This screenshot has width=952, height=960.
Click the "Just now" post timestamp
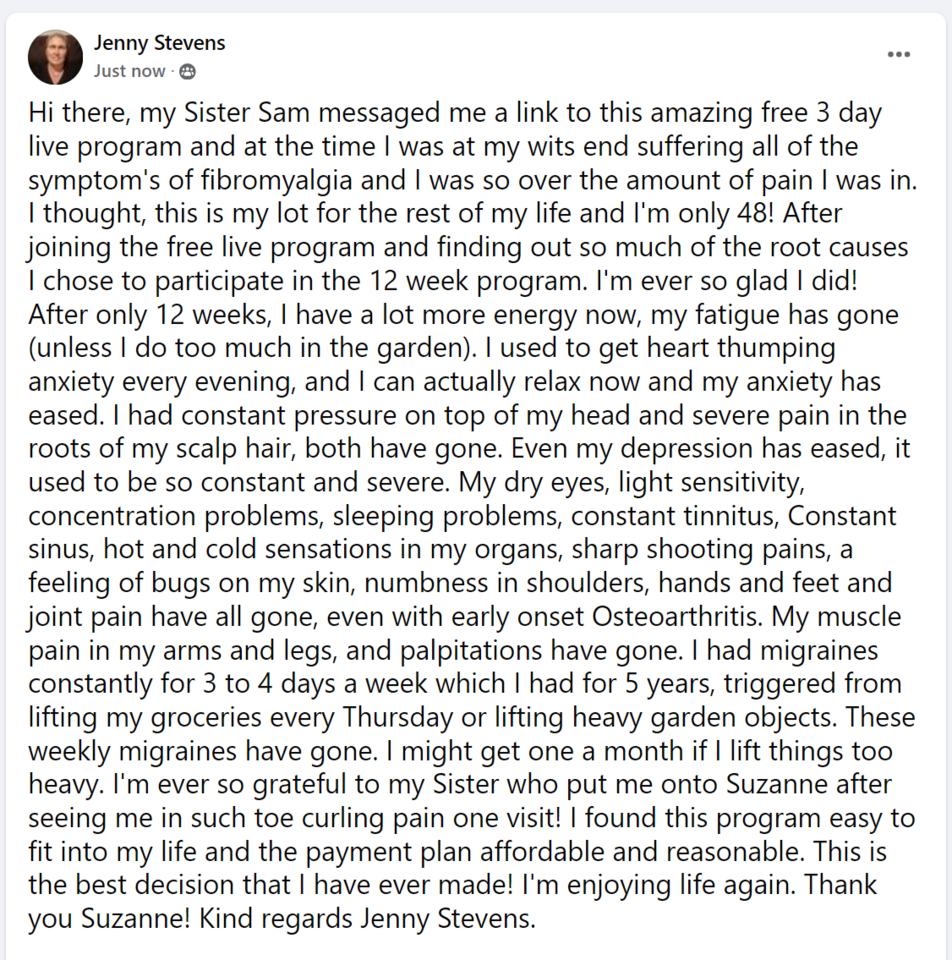point(129,72)
